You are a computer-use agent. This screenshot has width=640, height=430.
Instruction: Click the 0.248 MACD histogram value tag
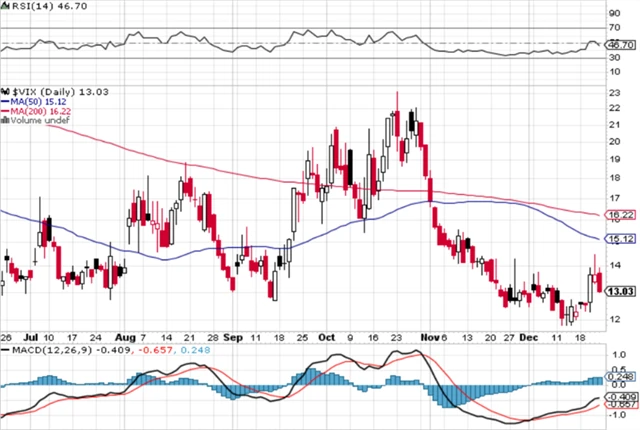(623, 377)
